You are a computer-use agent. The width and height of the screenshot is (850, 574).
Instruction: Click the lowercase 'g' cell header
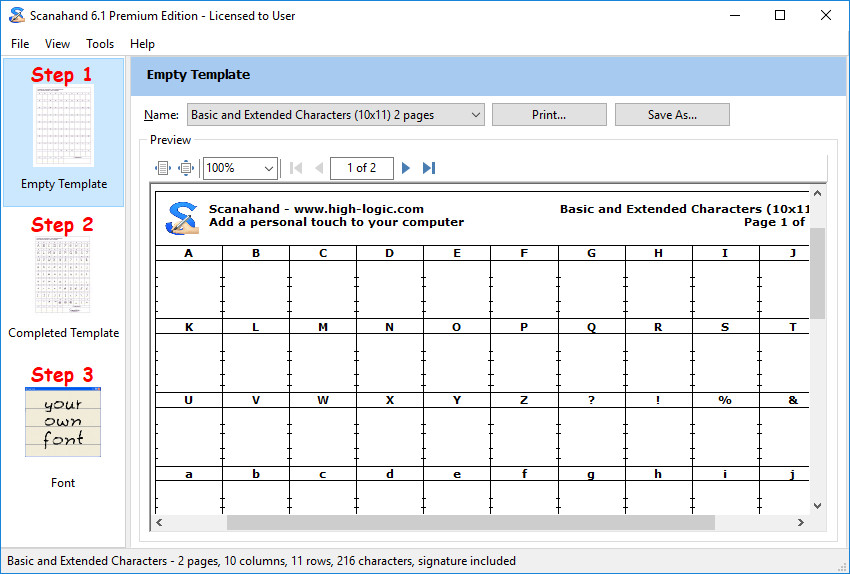(591, 474)
